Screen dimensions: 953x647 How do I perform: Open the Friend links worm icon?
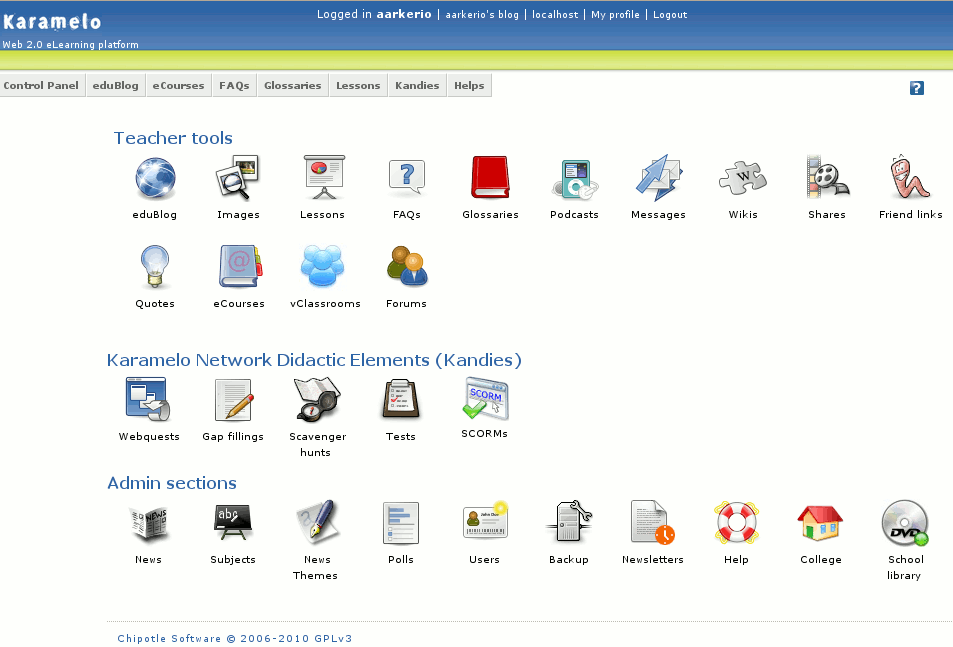[910, 177]
